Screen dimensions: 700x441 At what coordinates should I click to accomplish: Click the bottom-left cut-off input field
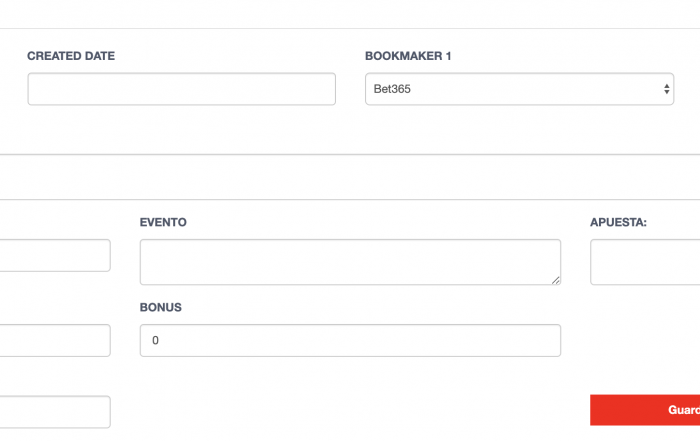point(55,412)
